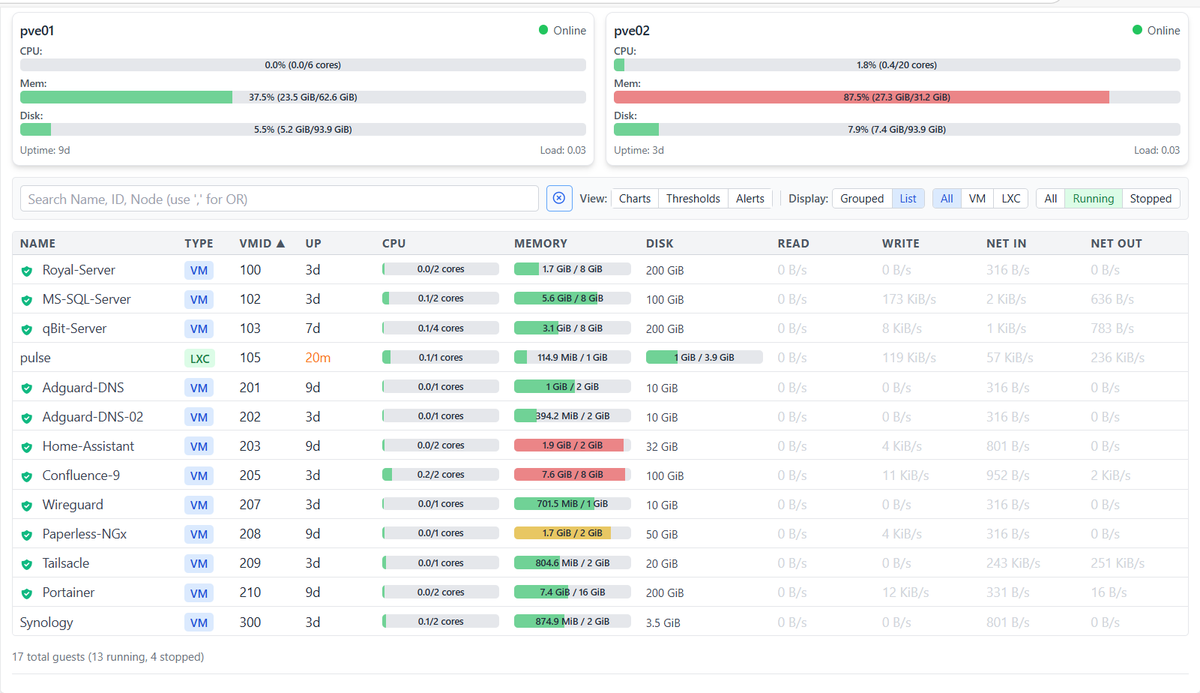Image resolution: width=1200 pixels, height=693 pixels.
Task: Switch display to List mode
Action: pos(908,198)
